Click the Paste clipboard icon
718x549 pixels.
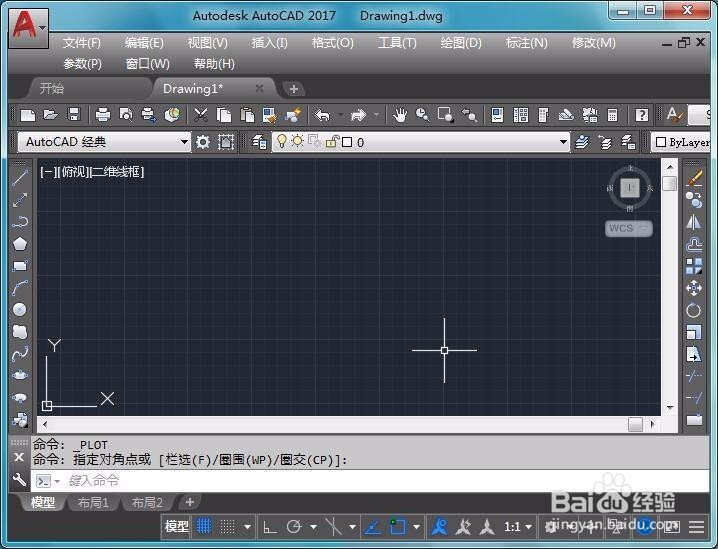247,114
